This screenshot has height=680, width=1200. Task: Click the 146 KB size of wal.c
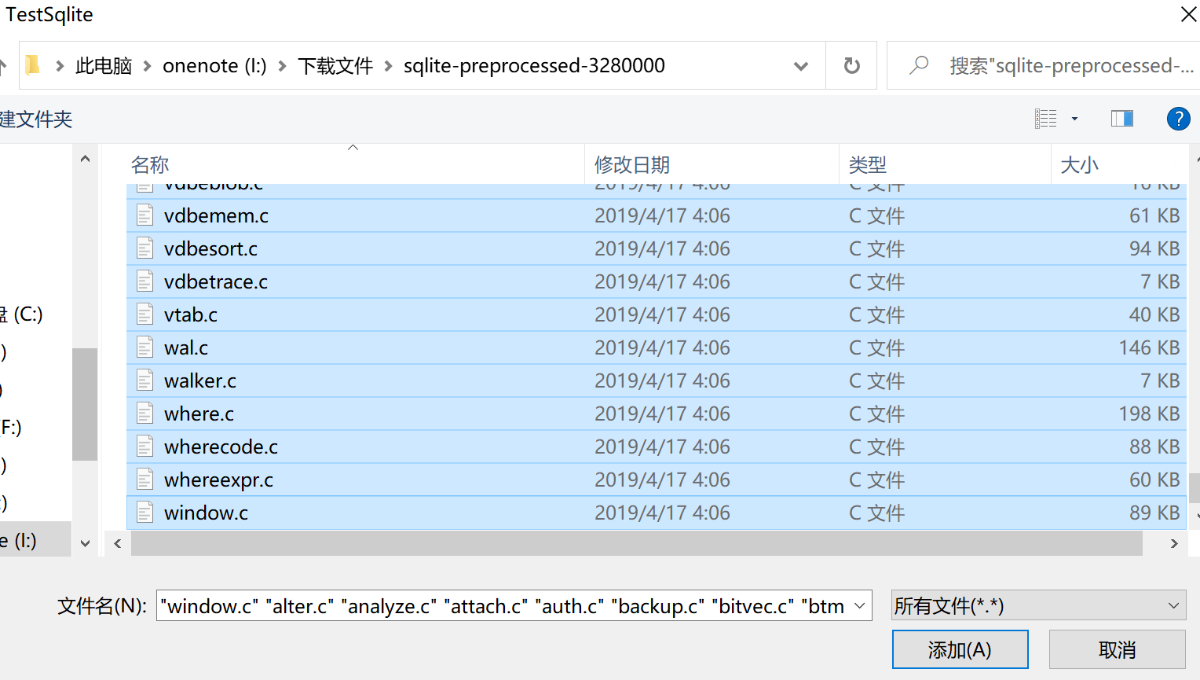pyautogui.click(x=1149, y=347)
